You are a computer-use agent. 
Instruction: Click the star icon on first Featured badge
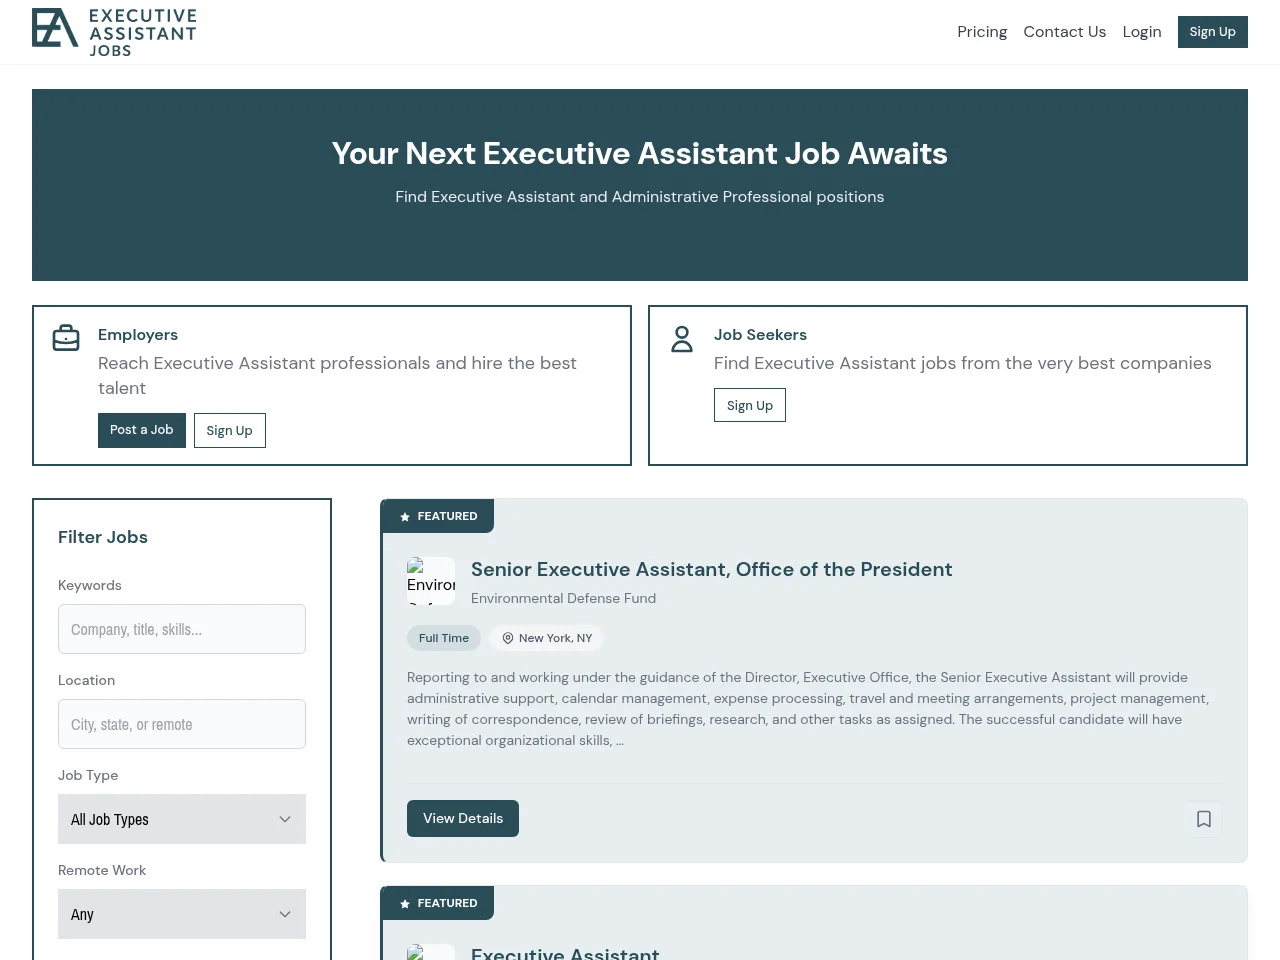[405, 517]
